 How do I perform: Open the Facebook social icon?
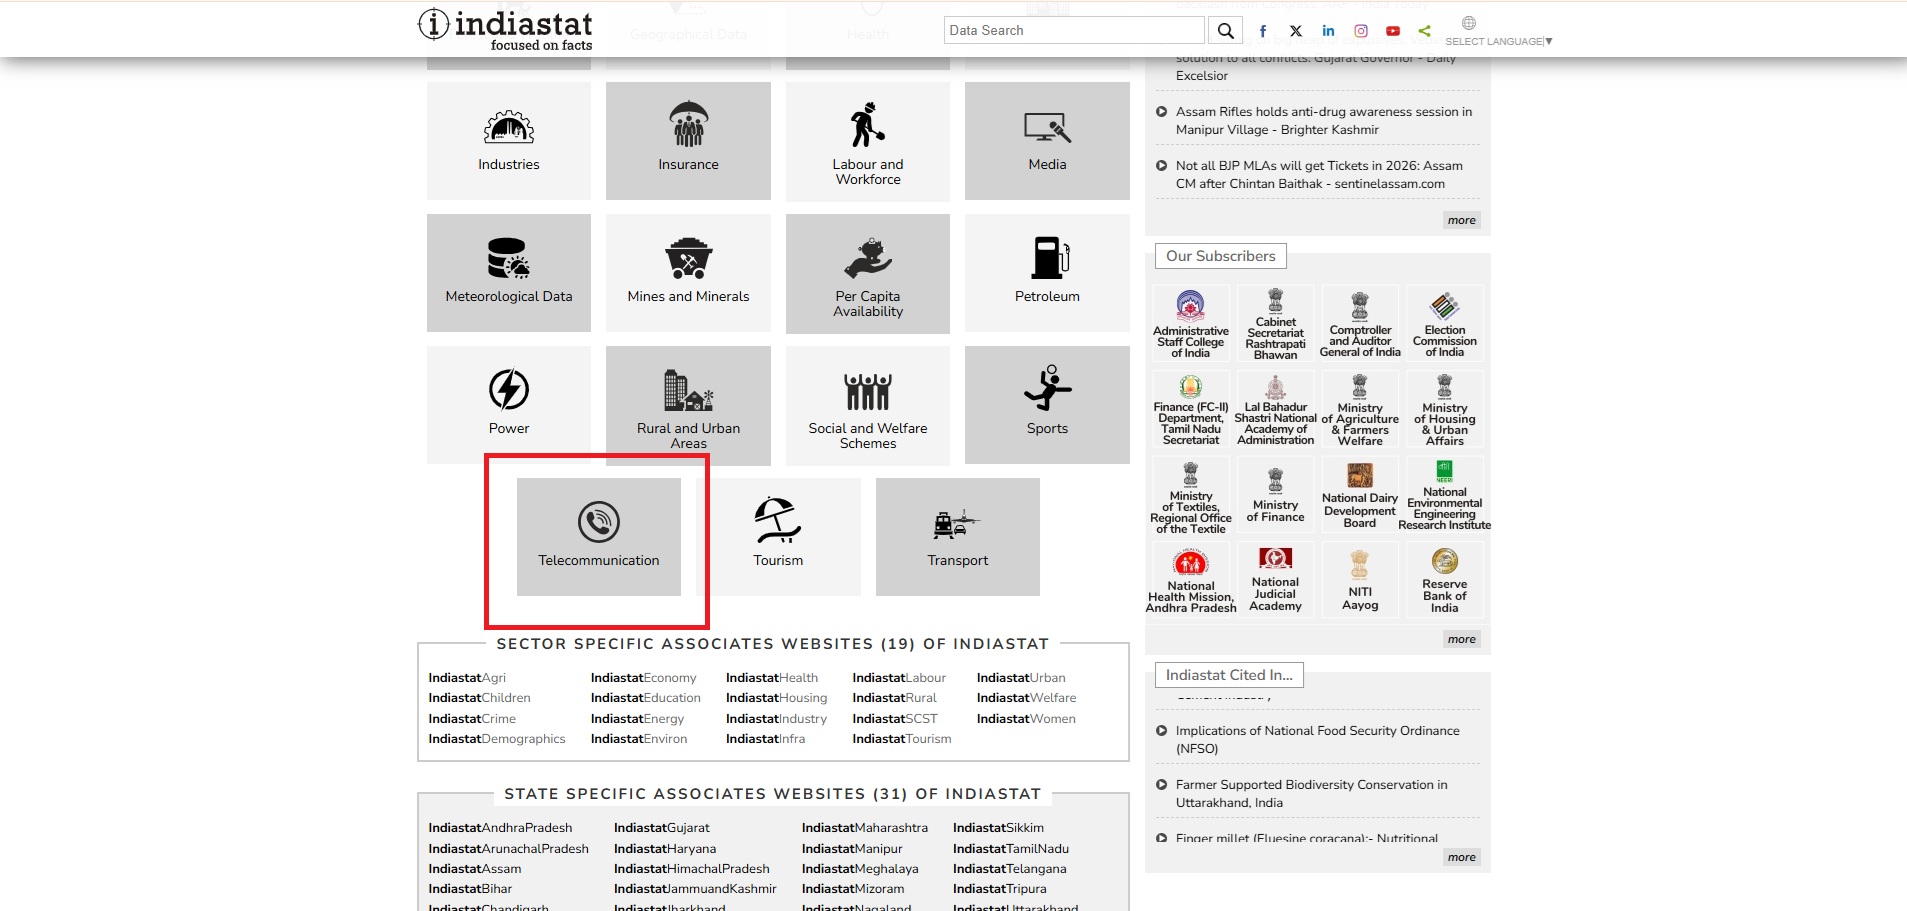coord(1263,31)
